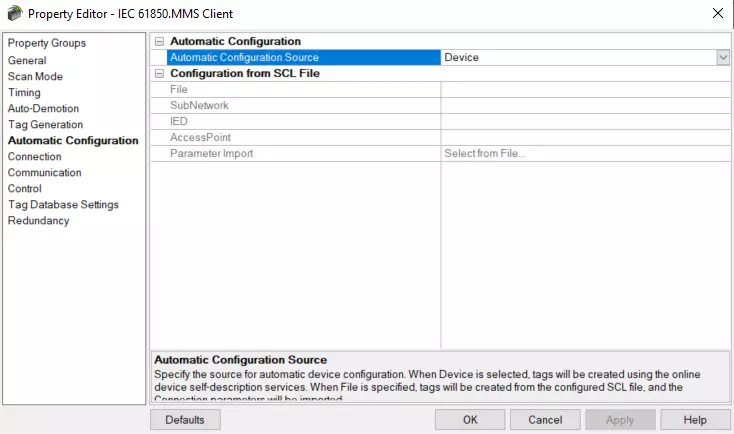This screenshot has height=434, width=734.
Task: Click the File property label
Action: click(179, 89)
